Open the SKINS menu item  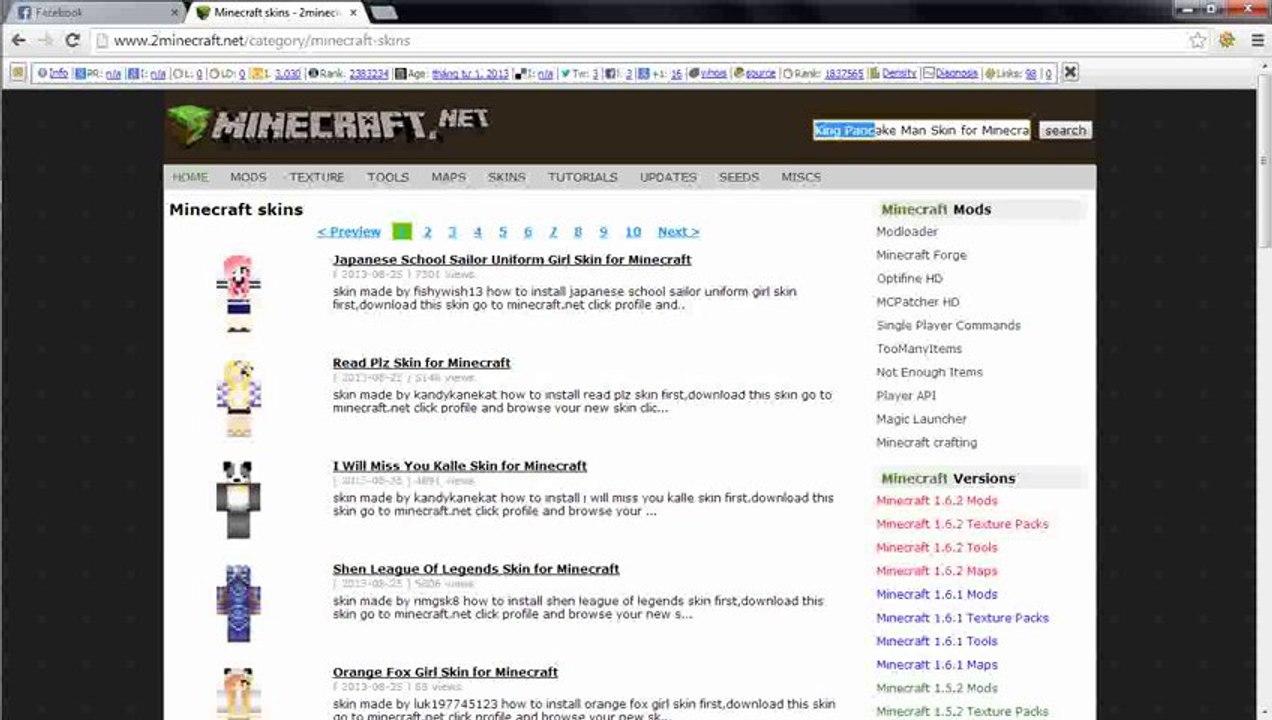507,177
